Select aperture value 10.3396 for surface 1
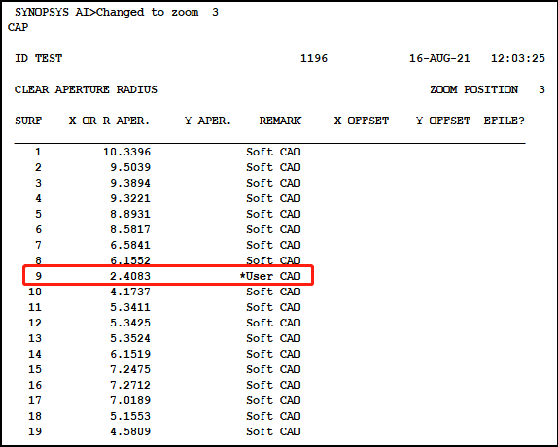 [127, 152]
